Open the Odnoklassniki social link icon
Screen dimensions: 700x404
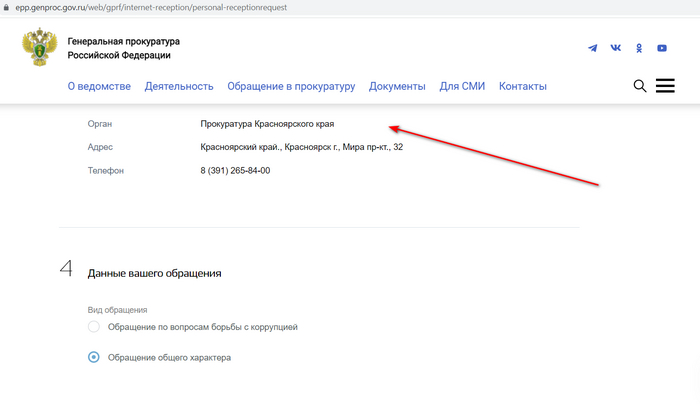639,48
